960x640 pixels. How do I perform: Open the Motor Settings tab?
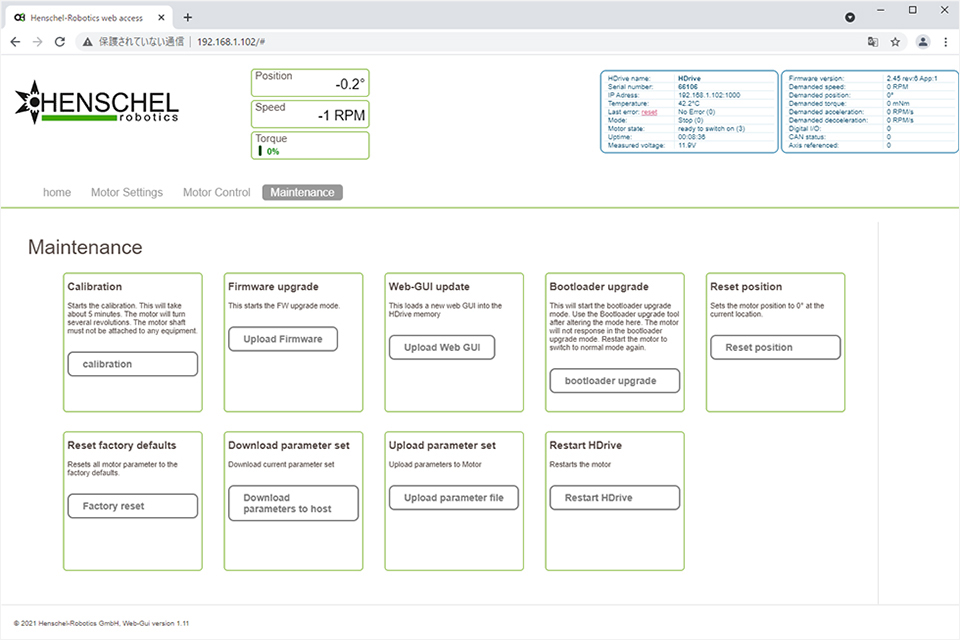127,192
